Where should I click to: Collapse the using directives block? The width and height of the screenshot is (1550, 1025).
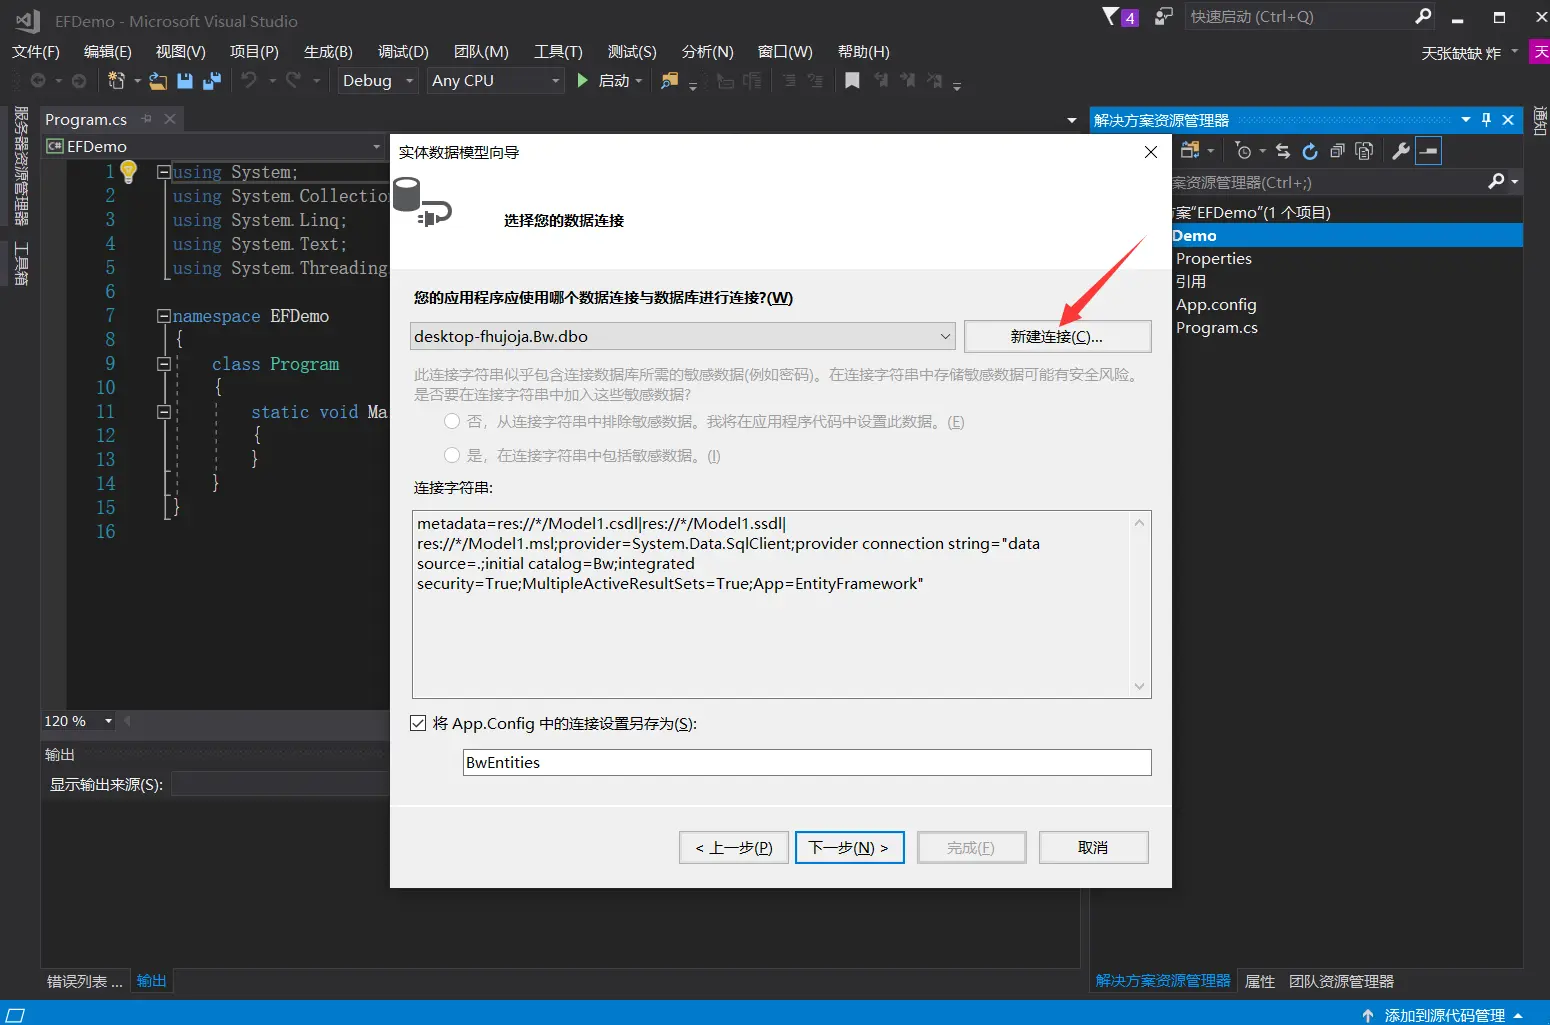[x=163, y=172]
